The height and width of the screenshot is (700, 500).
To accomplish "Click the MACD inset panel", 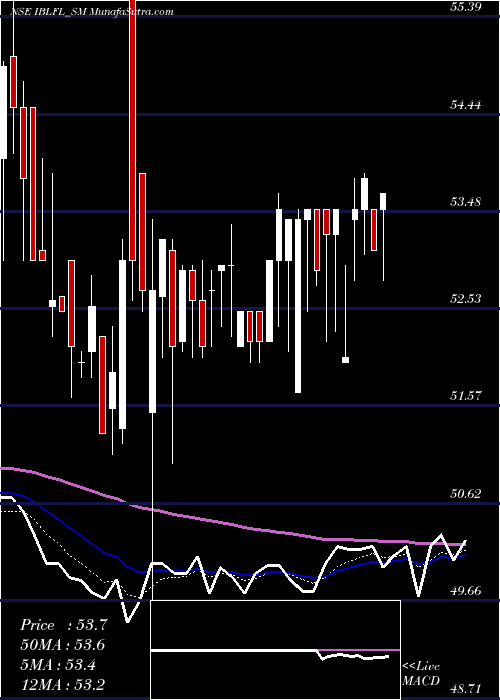I will [x=275, y=650].
